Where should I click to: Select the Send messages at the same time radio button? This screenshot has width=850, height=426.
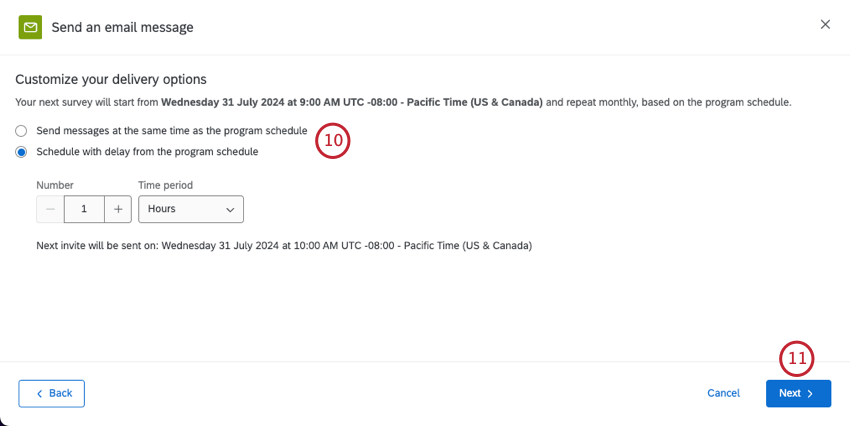[x=21, y=131]
